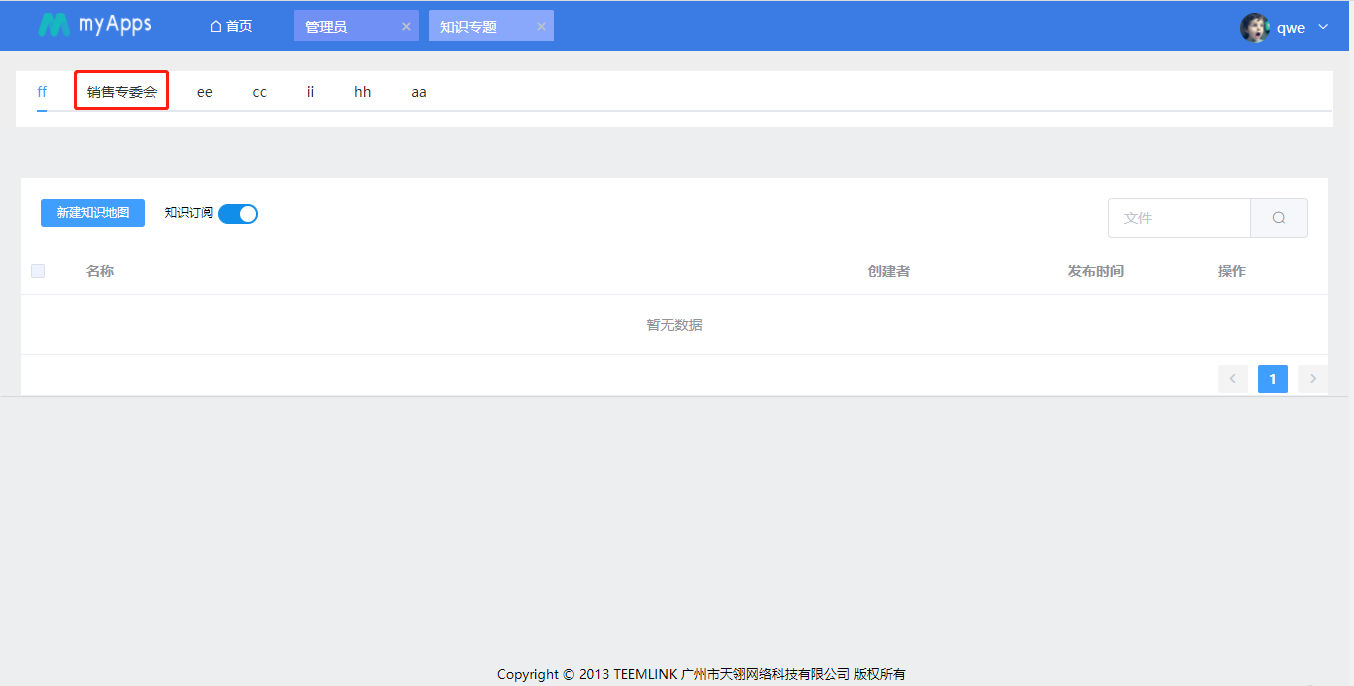Open the aa topic tab

(418, 92)
